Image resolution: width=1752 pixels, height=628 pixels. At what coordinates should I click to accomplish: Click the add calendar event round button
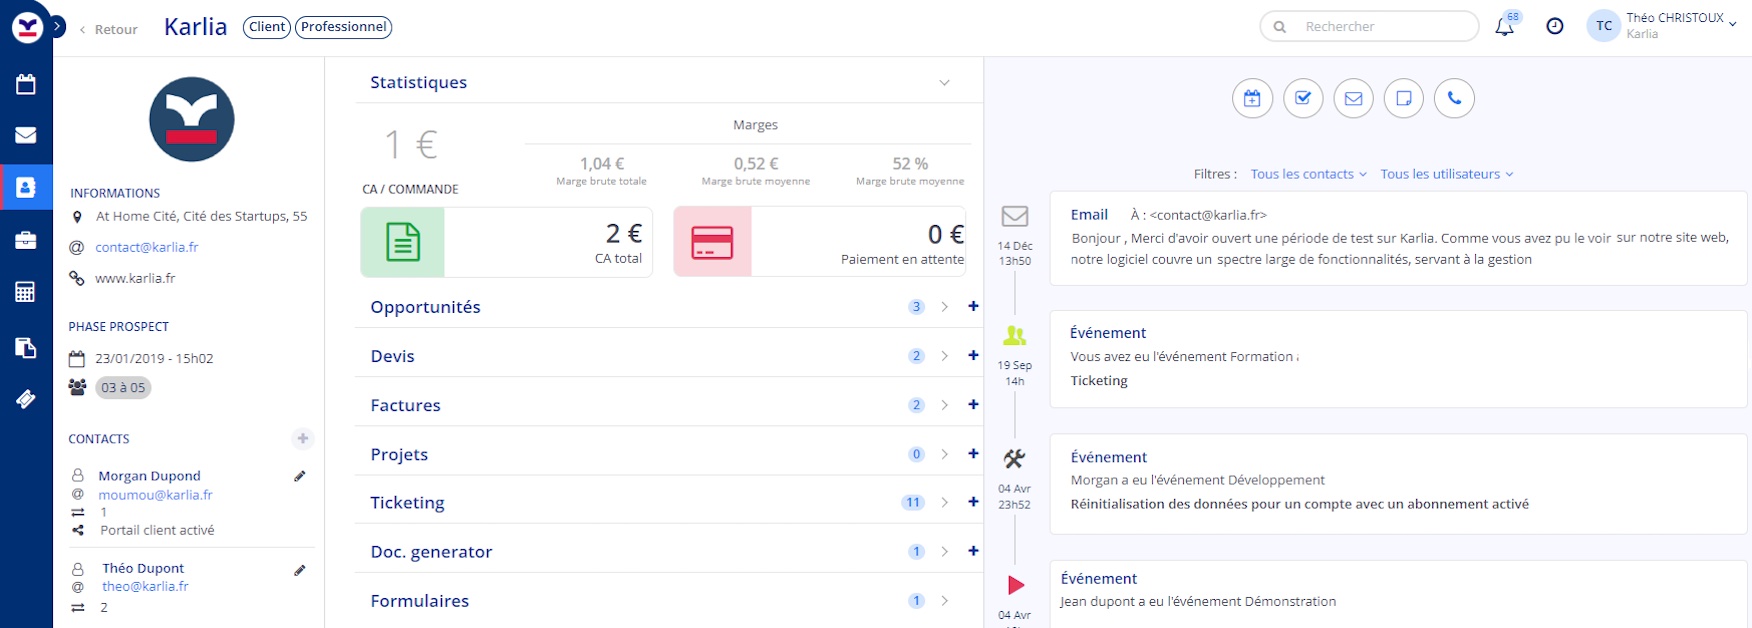click(x=1252, y=98)
